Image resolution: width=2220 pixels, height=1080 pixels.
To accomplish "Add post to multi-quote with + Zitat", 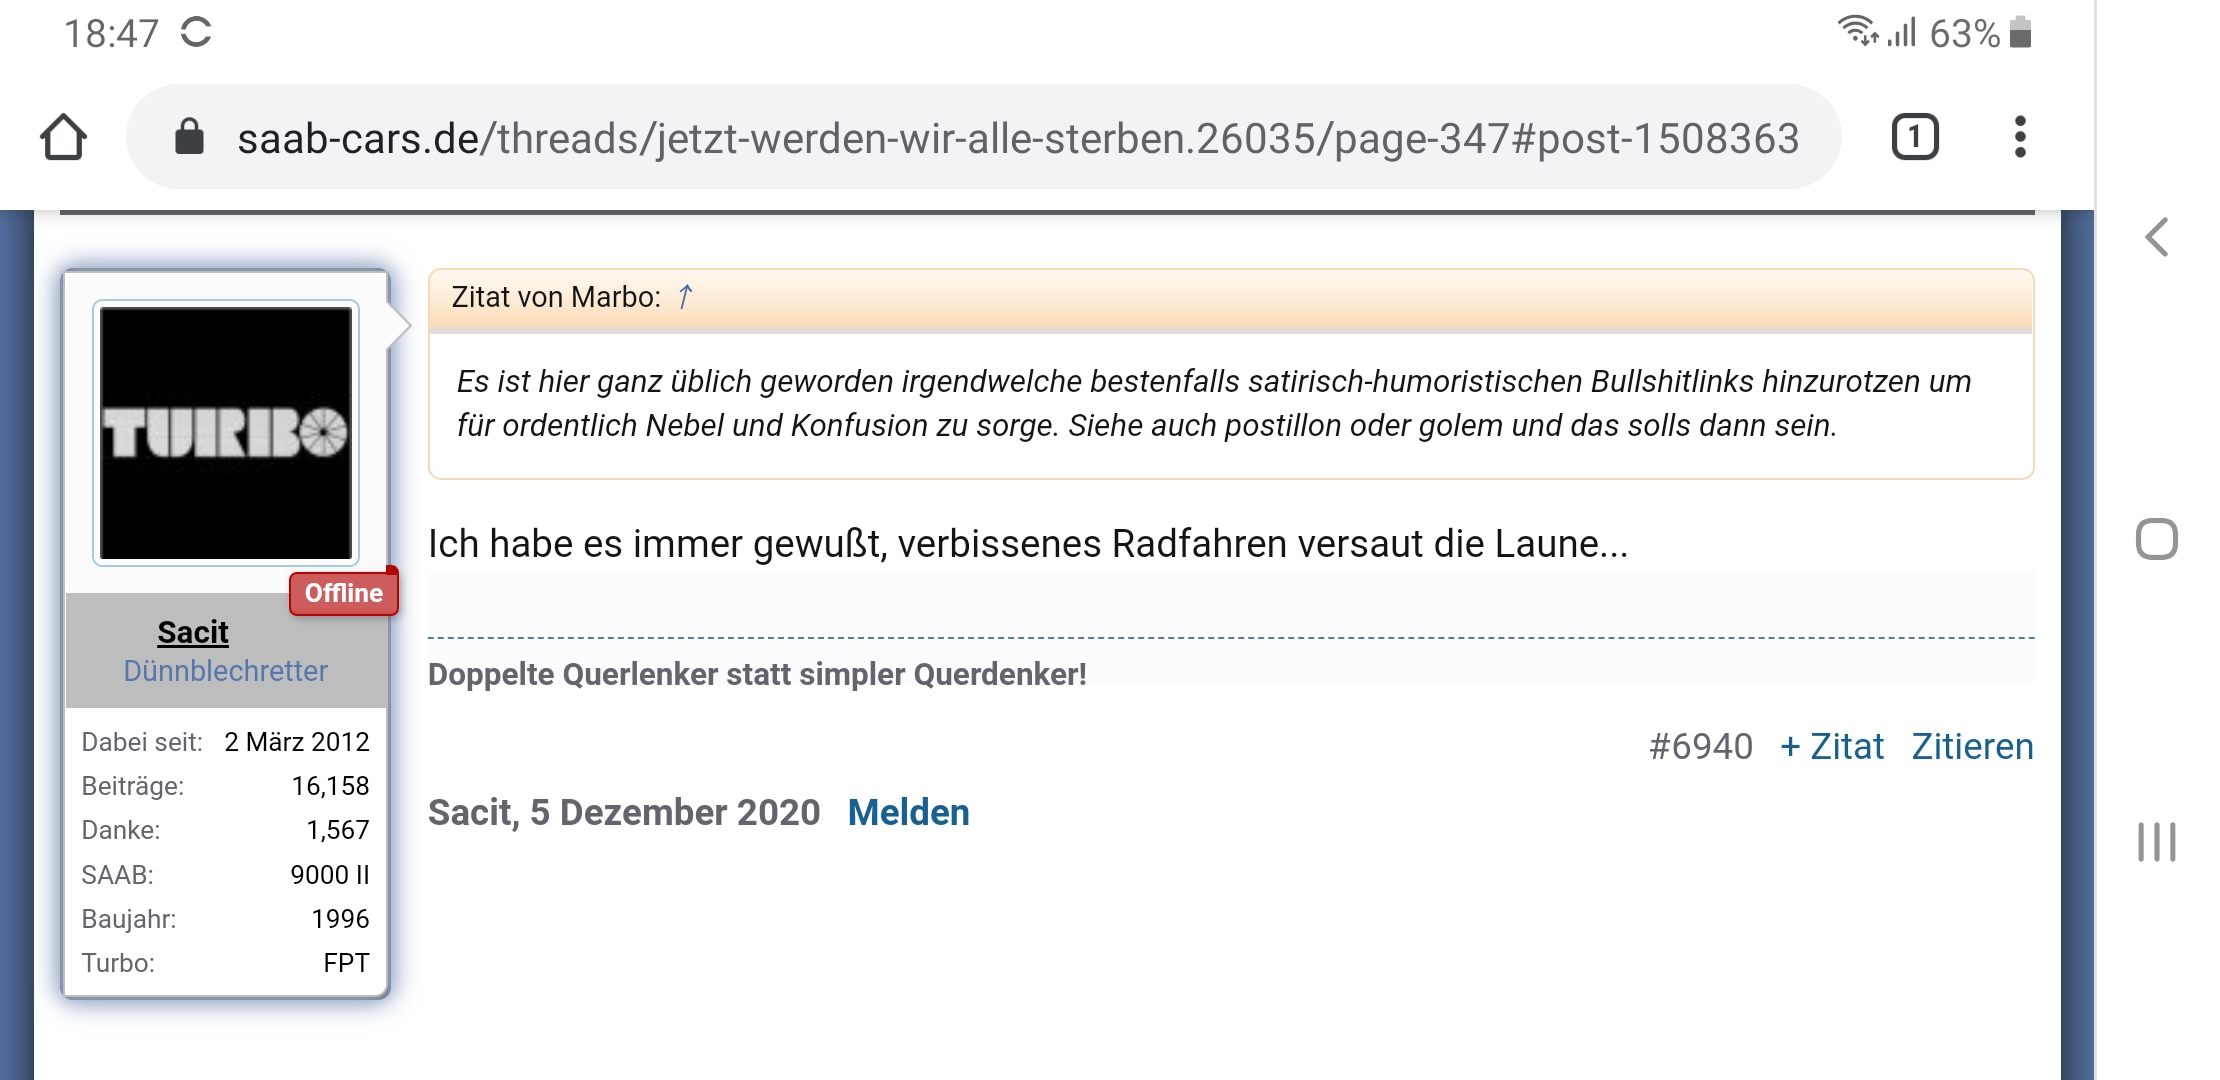I will (x=1832, y=747).
